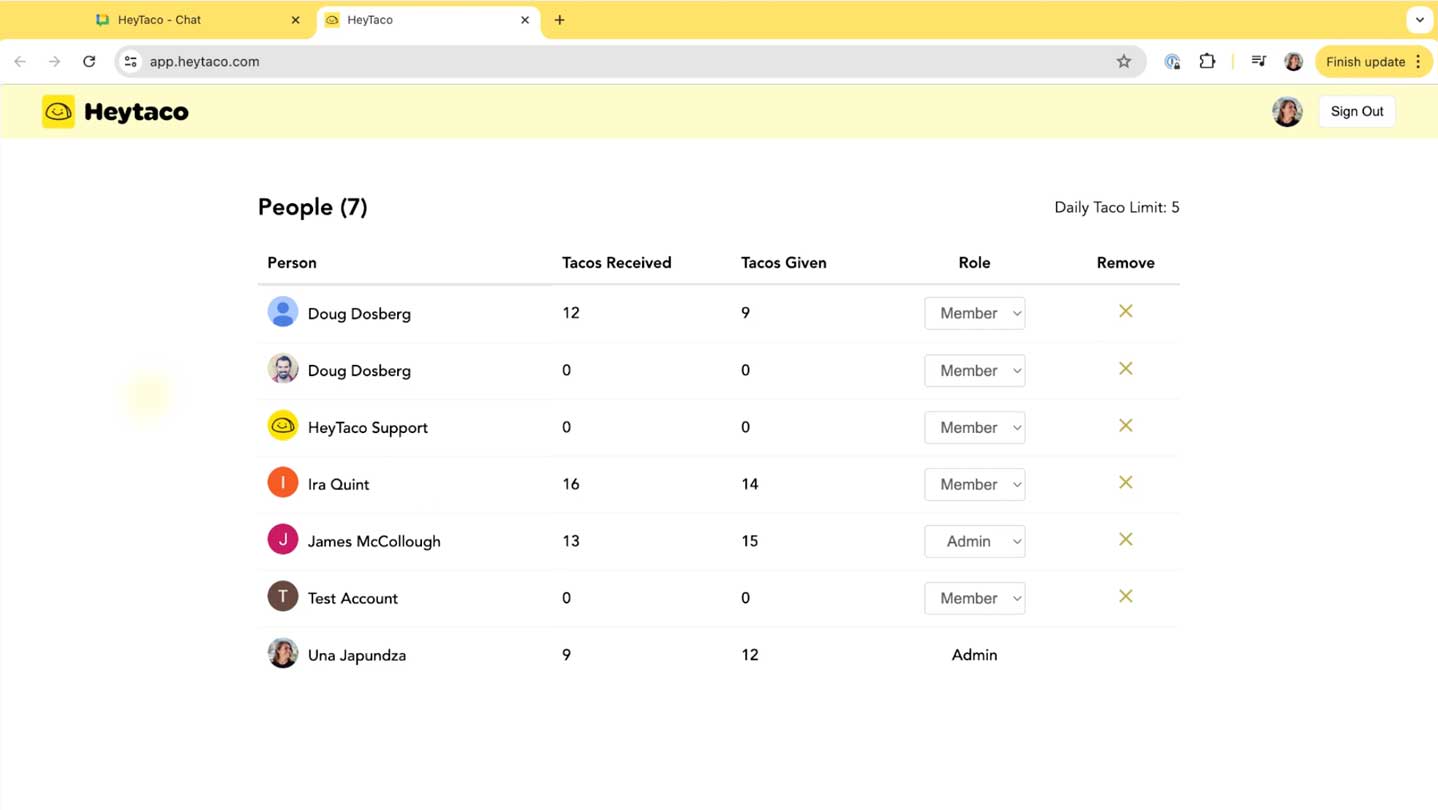
Task: Click photo avatar of second Doug Dosberg
Action: point(283,369)
